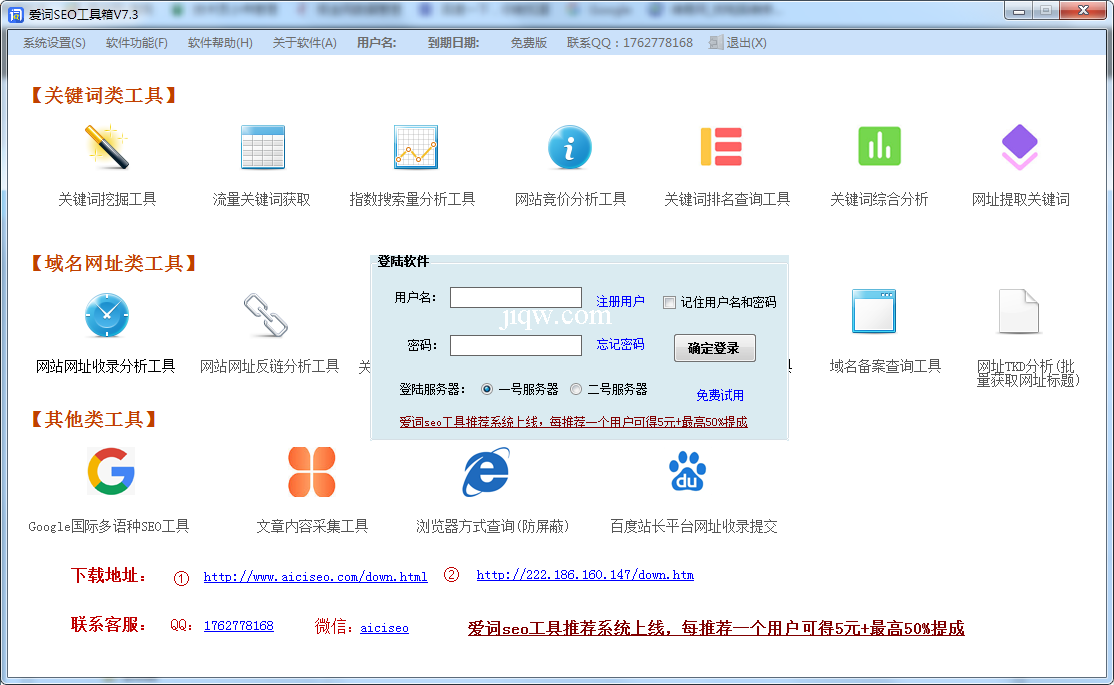Open 指数搜索量分析工具 chart icon

pyautogui.click(x=415, y=147)
